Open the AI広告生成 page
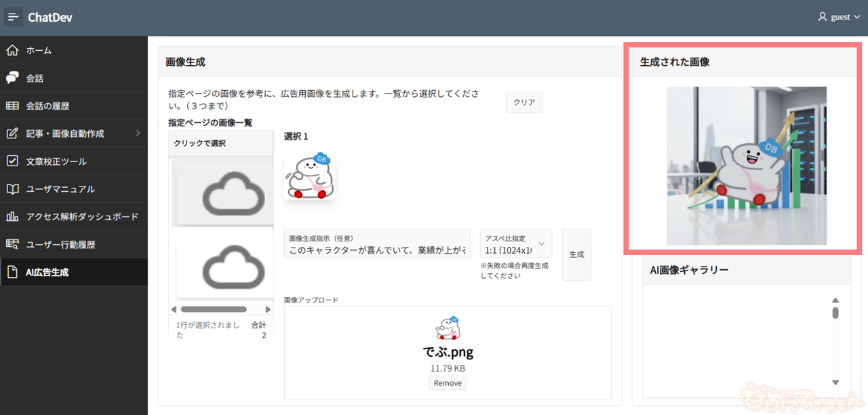Screen dimensions: 868x415 pyautogui.click(x=47, y=272)
